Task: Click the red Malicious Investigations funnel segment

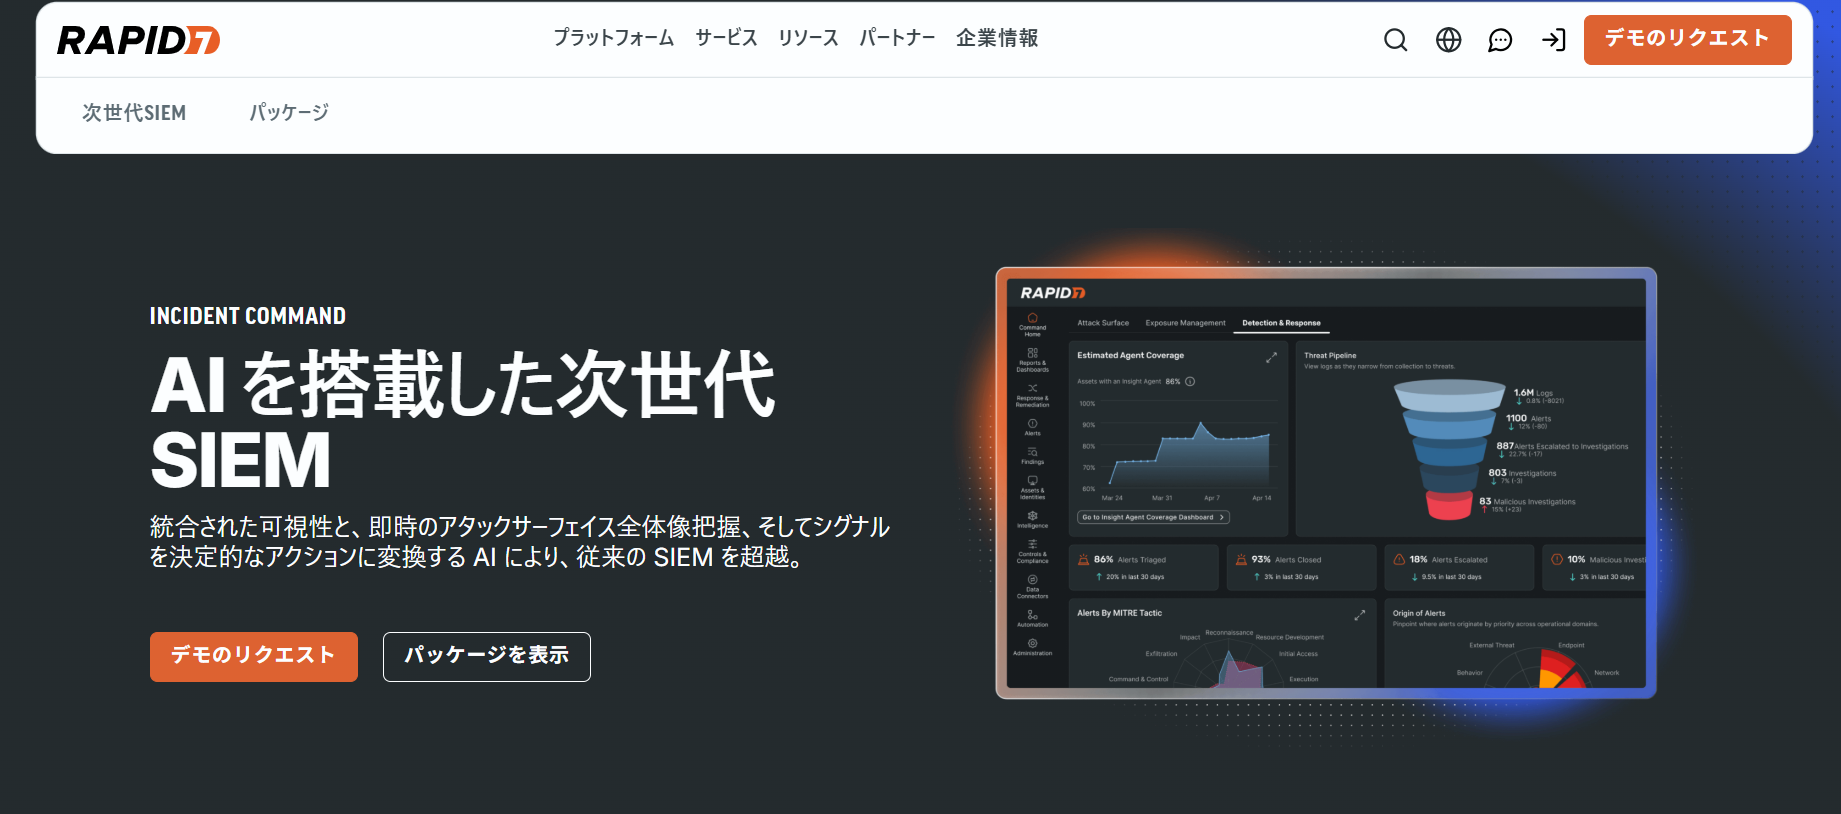Action: [1448, 506]
